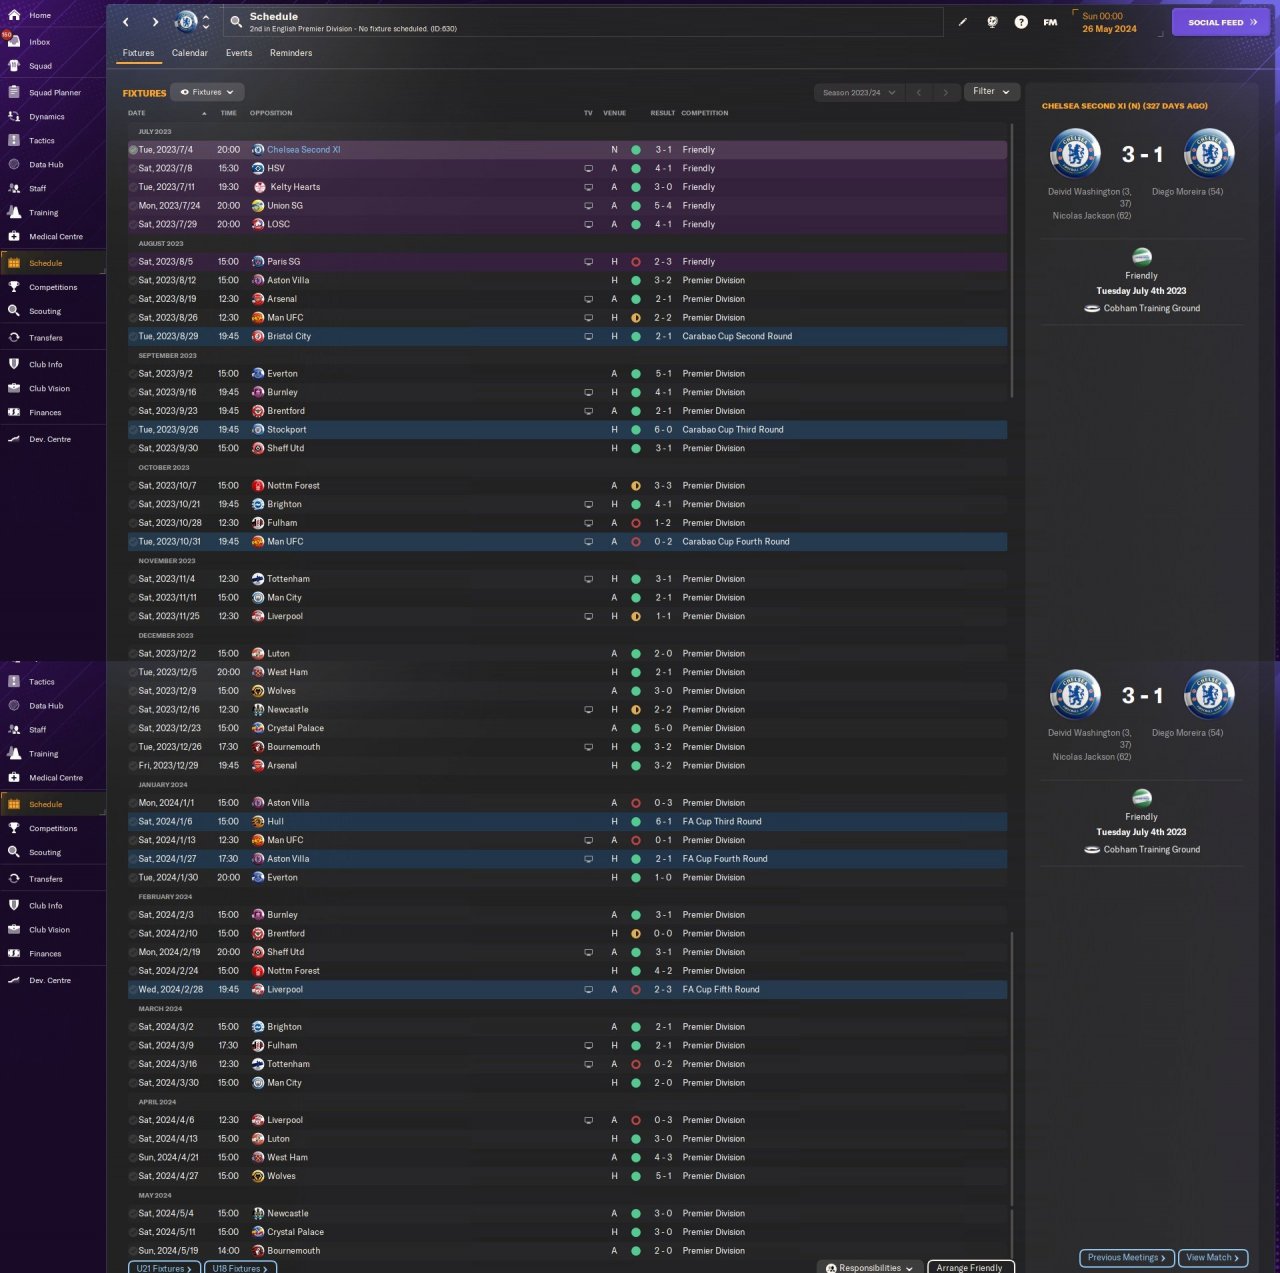Click the Union SG club badge
This screenshot has width=1280, height=1273.
tap(258, 206)
